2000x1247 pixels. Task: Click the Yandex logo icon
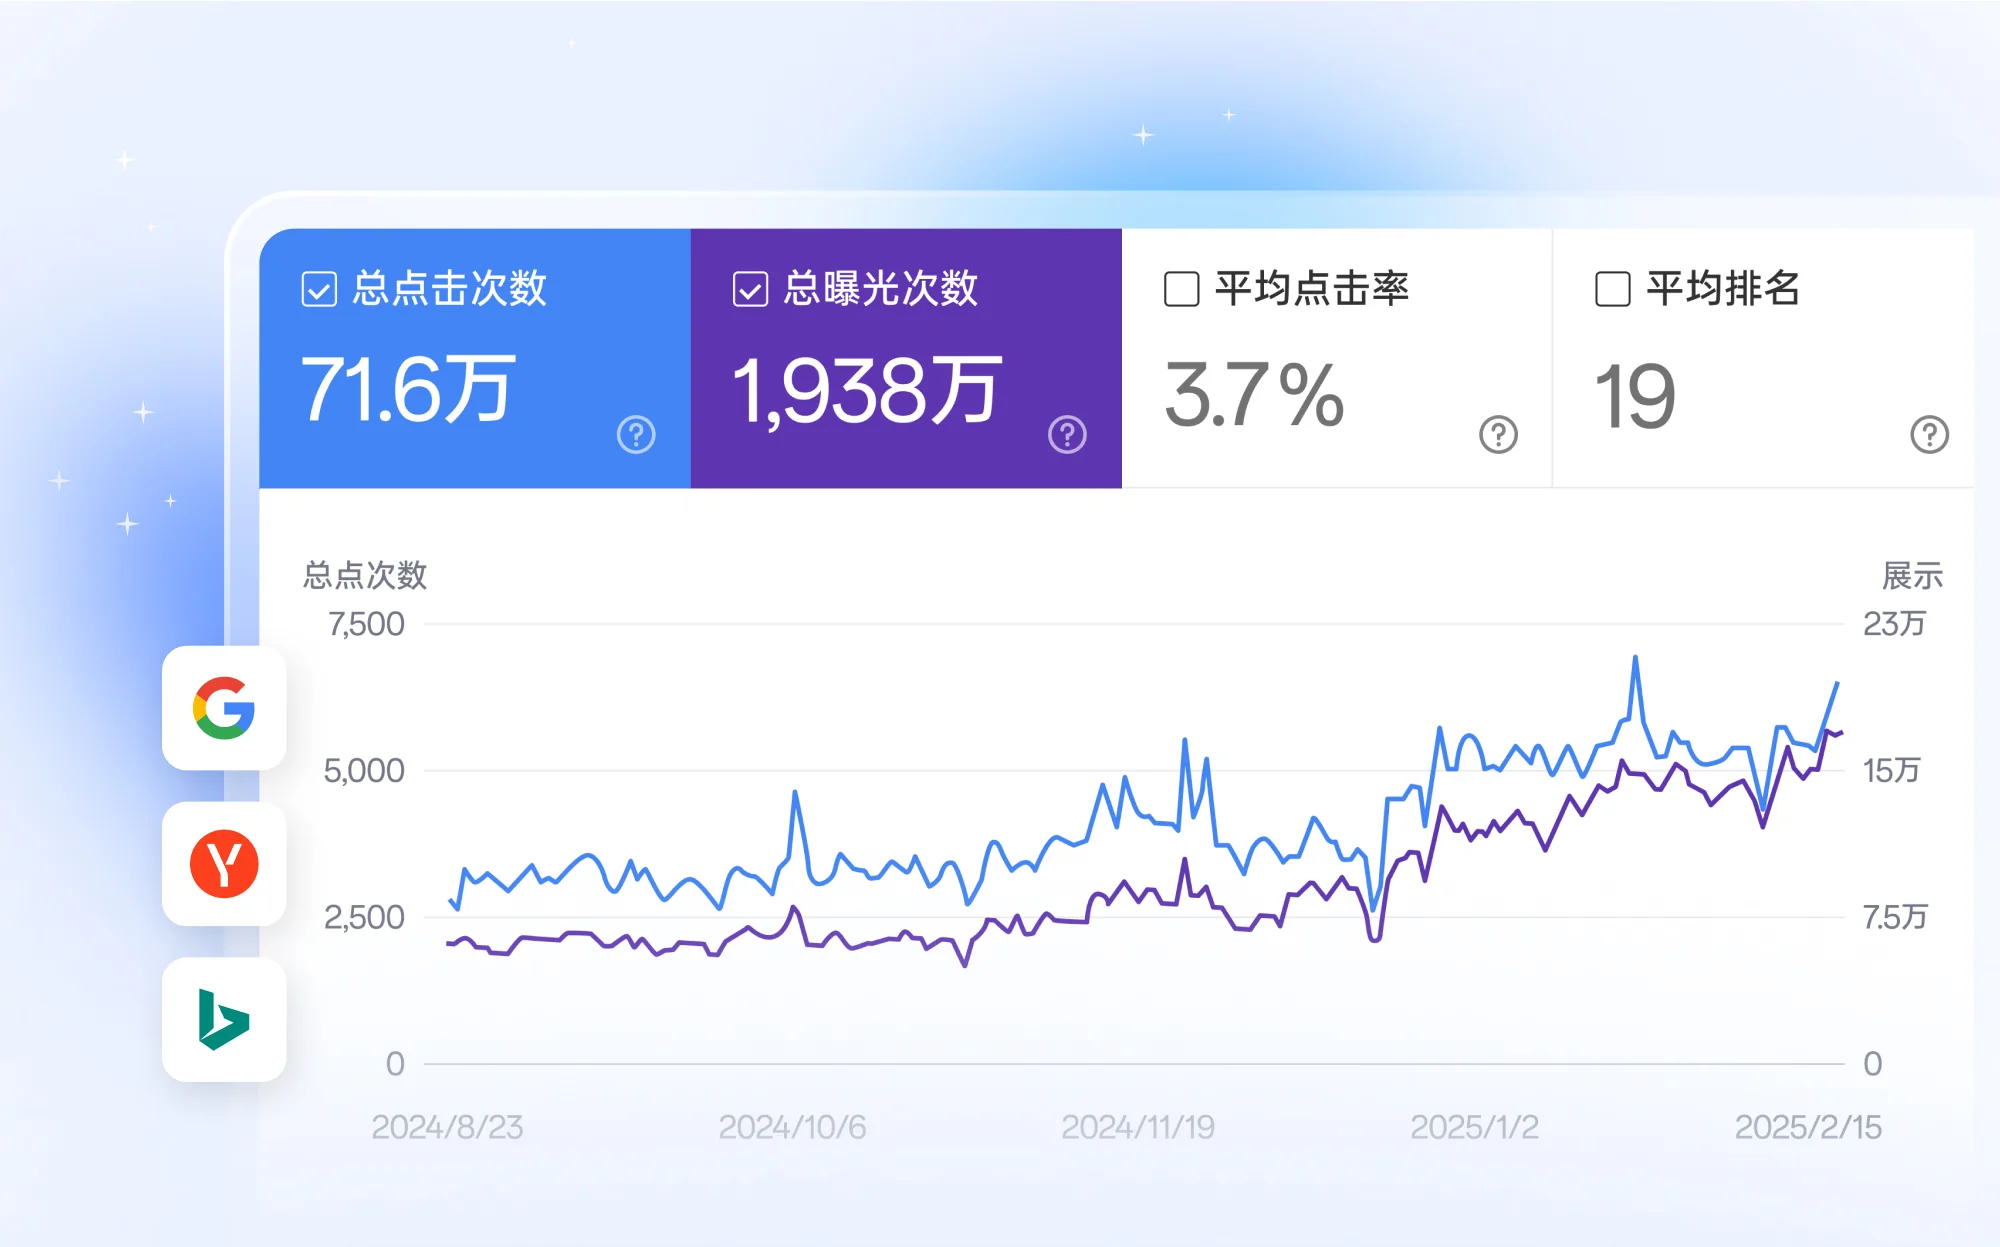(224, 864)
